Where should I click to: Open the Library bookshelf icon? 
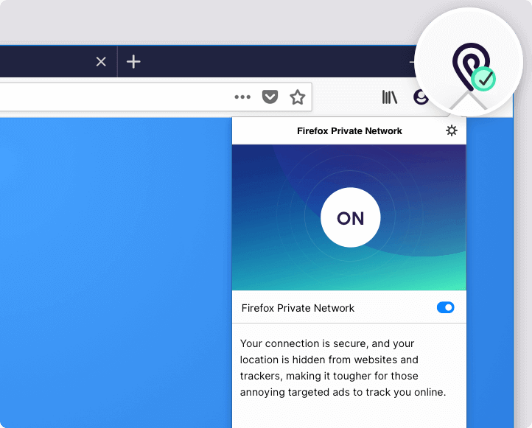click(390, 97)
